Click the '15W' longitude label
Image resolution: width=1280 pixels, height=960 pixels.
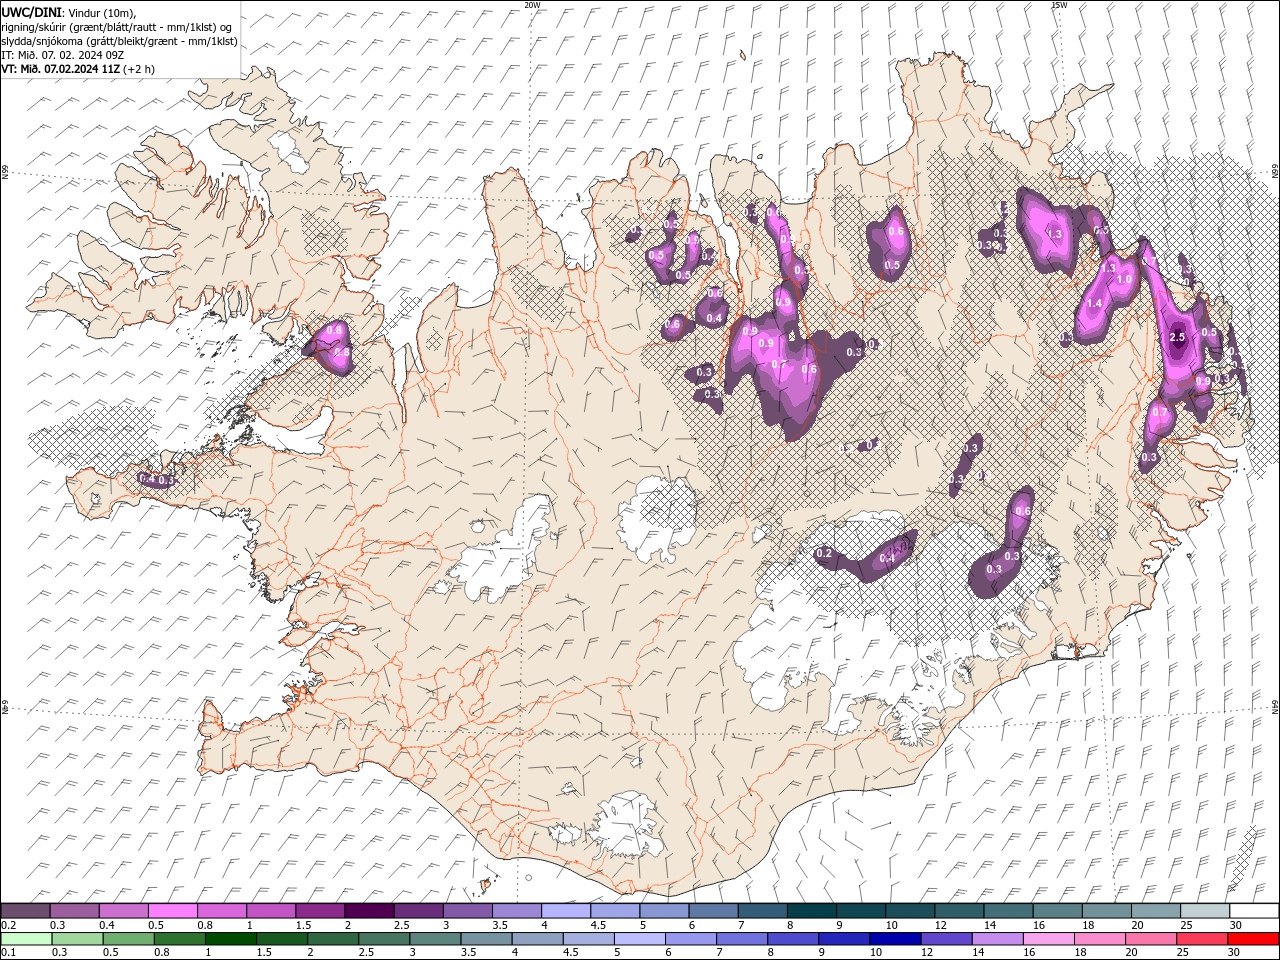tap(1059, 5)
